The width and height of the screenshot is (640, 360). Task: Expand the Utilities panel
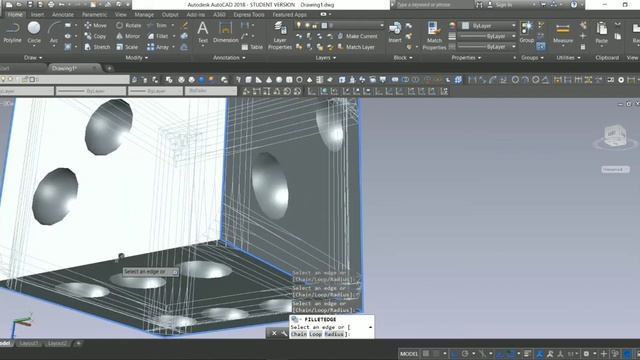[568, 58]
